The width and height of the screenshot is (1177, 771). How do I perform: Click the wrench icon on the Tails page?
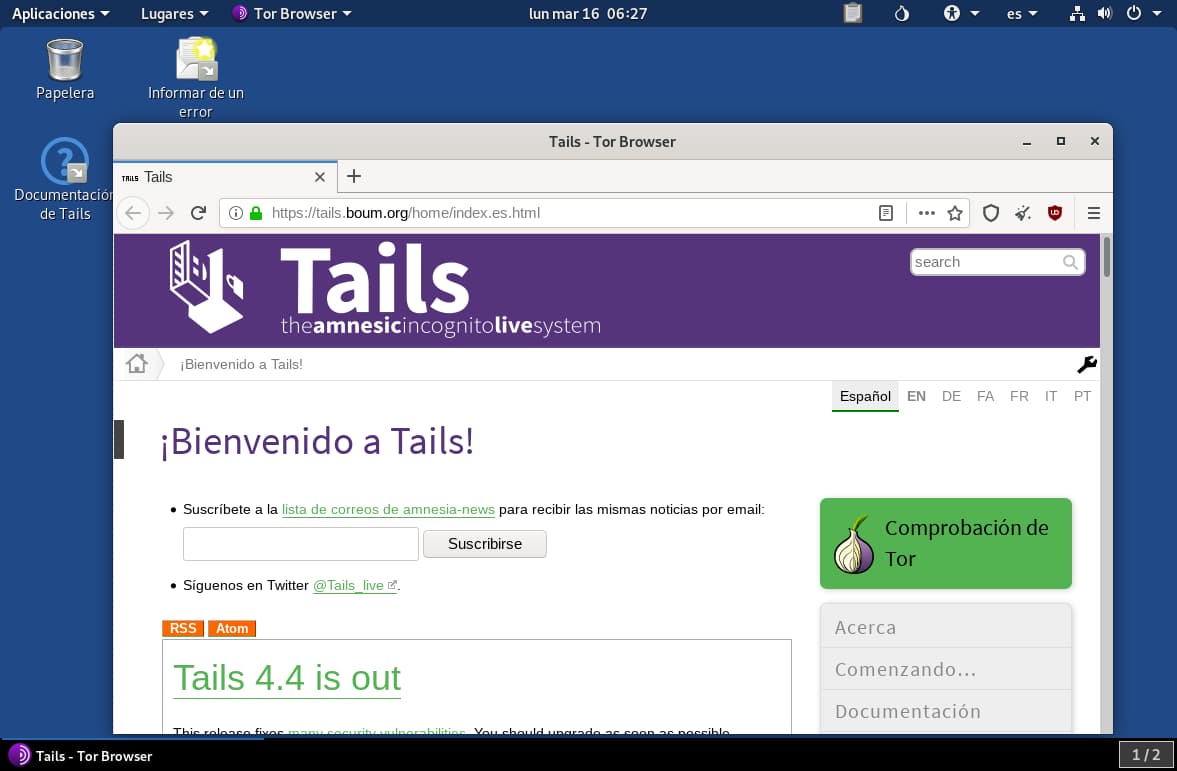pos(1086,364)
